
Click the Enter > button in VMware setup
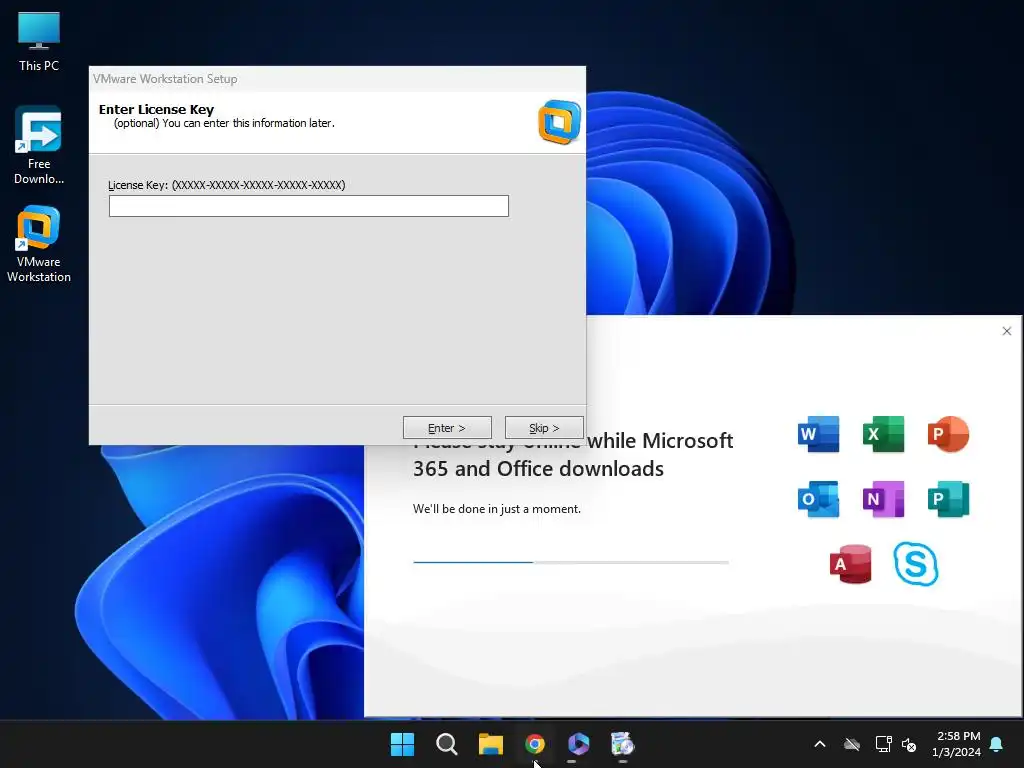click(447, 428)
